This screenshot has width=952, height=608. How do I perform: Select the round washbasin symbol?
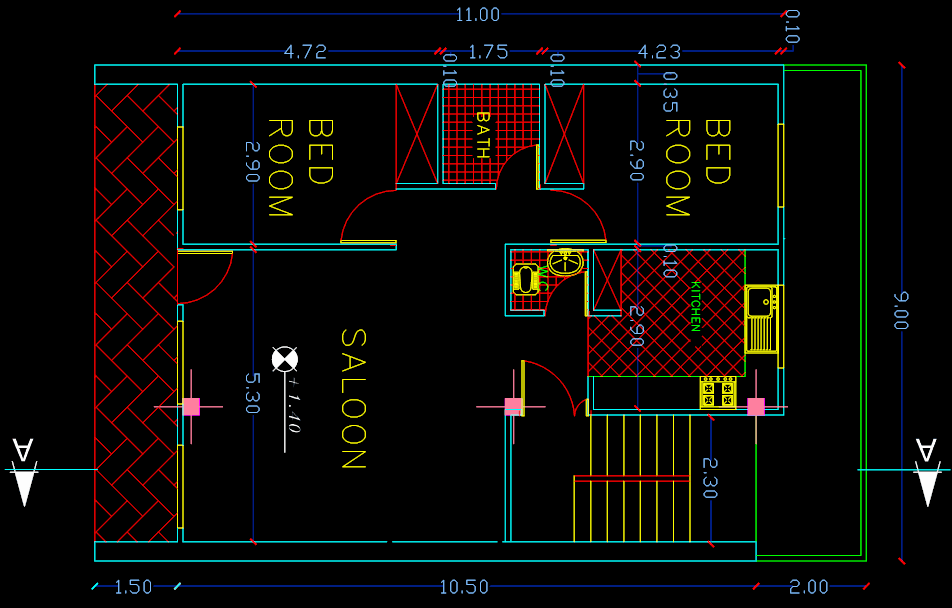[x=565, y=262]
